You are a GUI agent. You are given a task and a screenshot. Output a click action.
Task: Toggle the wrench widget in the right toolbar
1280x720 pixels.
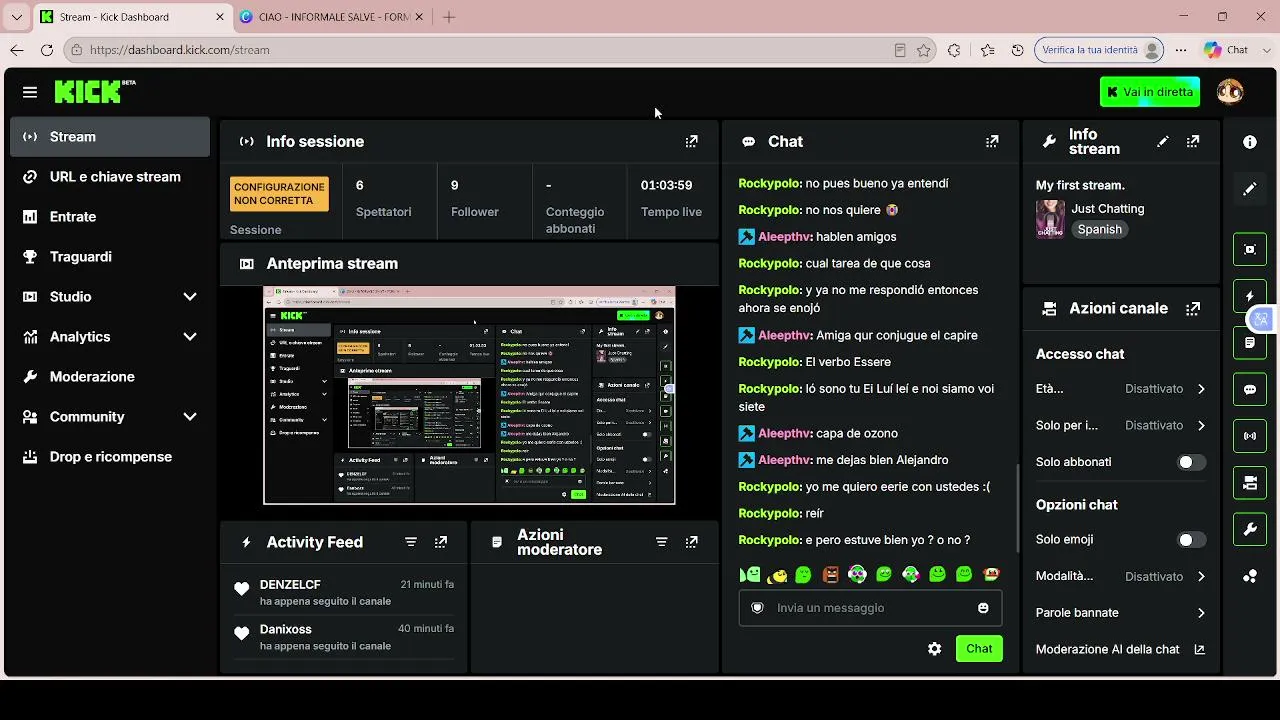coord(1250,530)
